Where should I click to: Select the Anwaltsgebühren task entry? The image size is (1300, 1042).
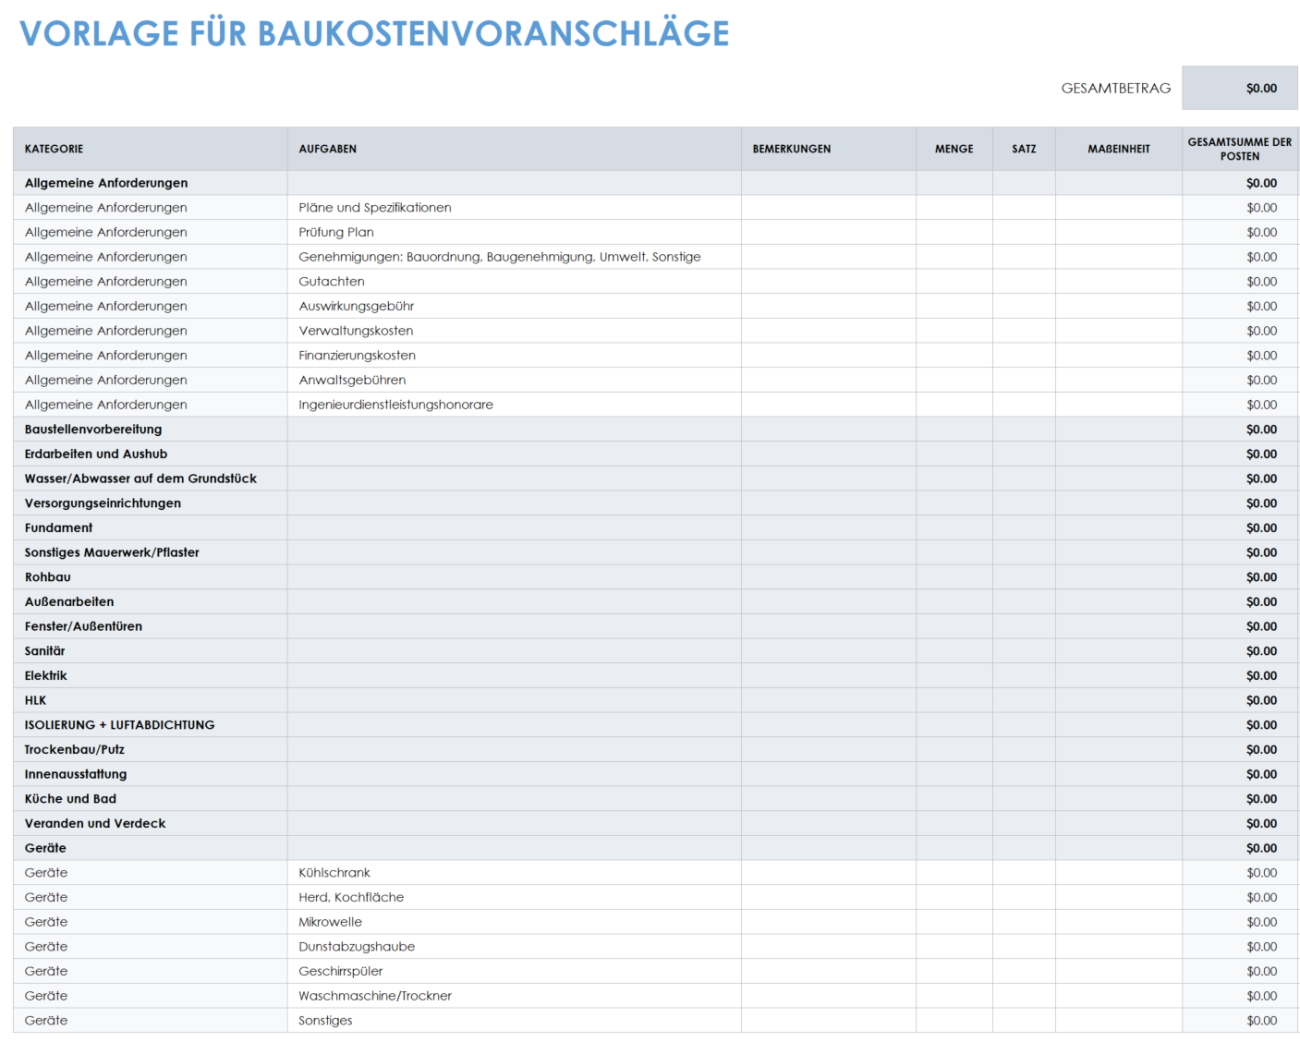(x=352, y=379)
